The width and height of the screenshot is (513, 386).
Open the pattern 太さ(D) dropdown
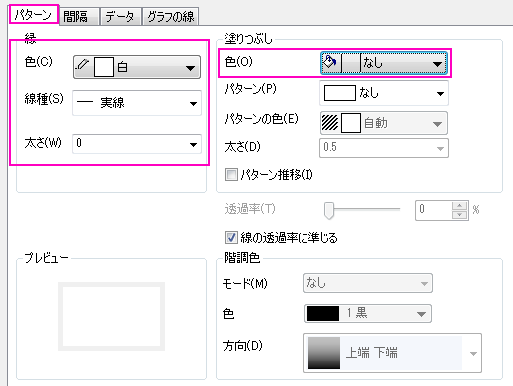(384, 148)
